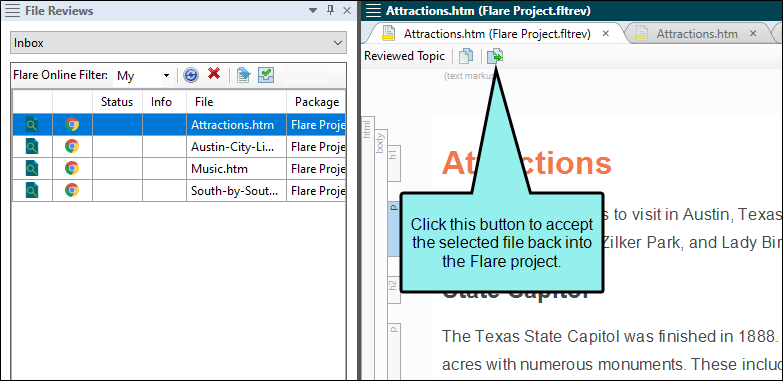Select the South-by-Sout... file row

tap(179, 190)
